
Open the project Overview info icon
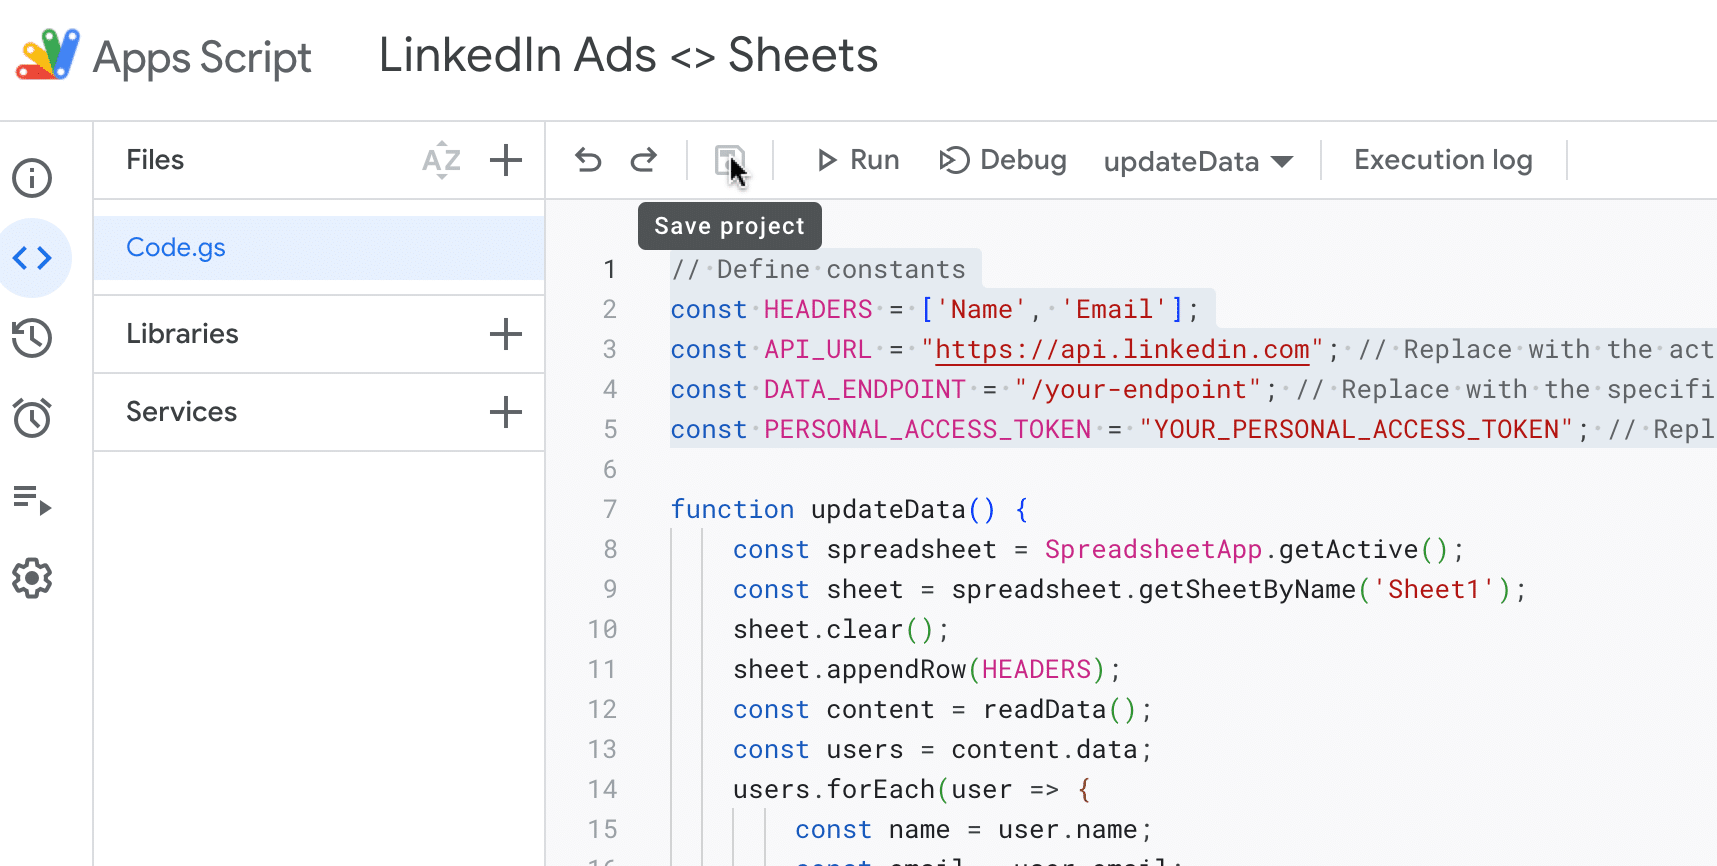point(32,178)
